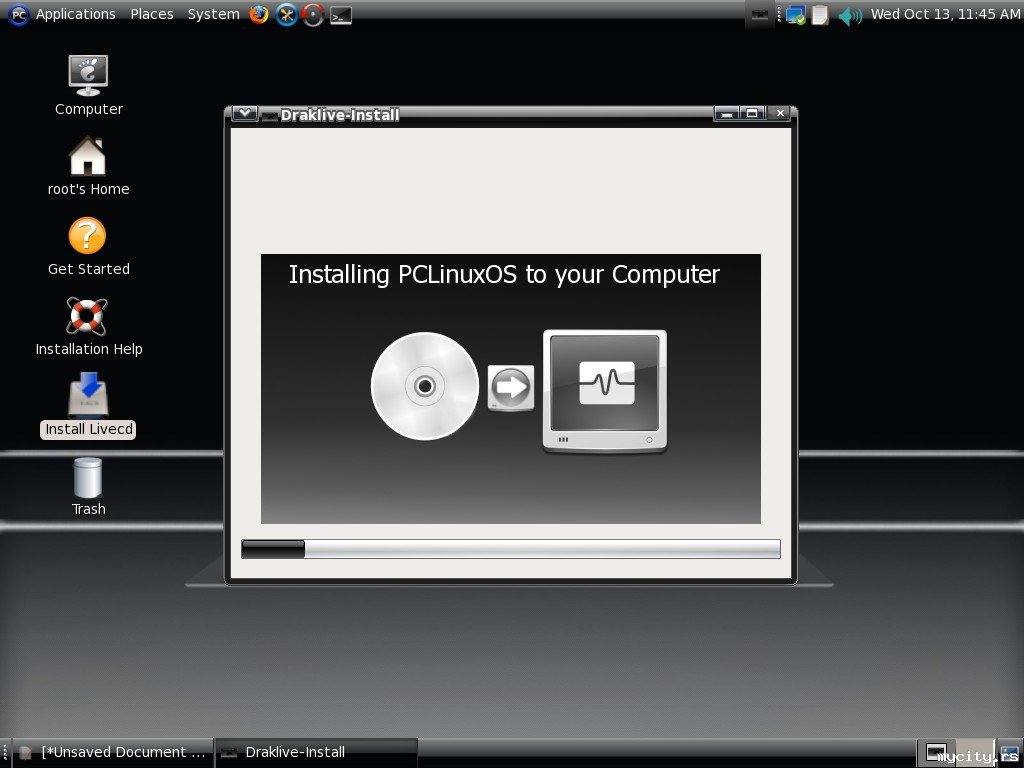The image size is (1024, 768).
Task: Select the second workspace in switcher
Action: pyautogui.click(x=975, y=753)
